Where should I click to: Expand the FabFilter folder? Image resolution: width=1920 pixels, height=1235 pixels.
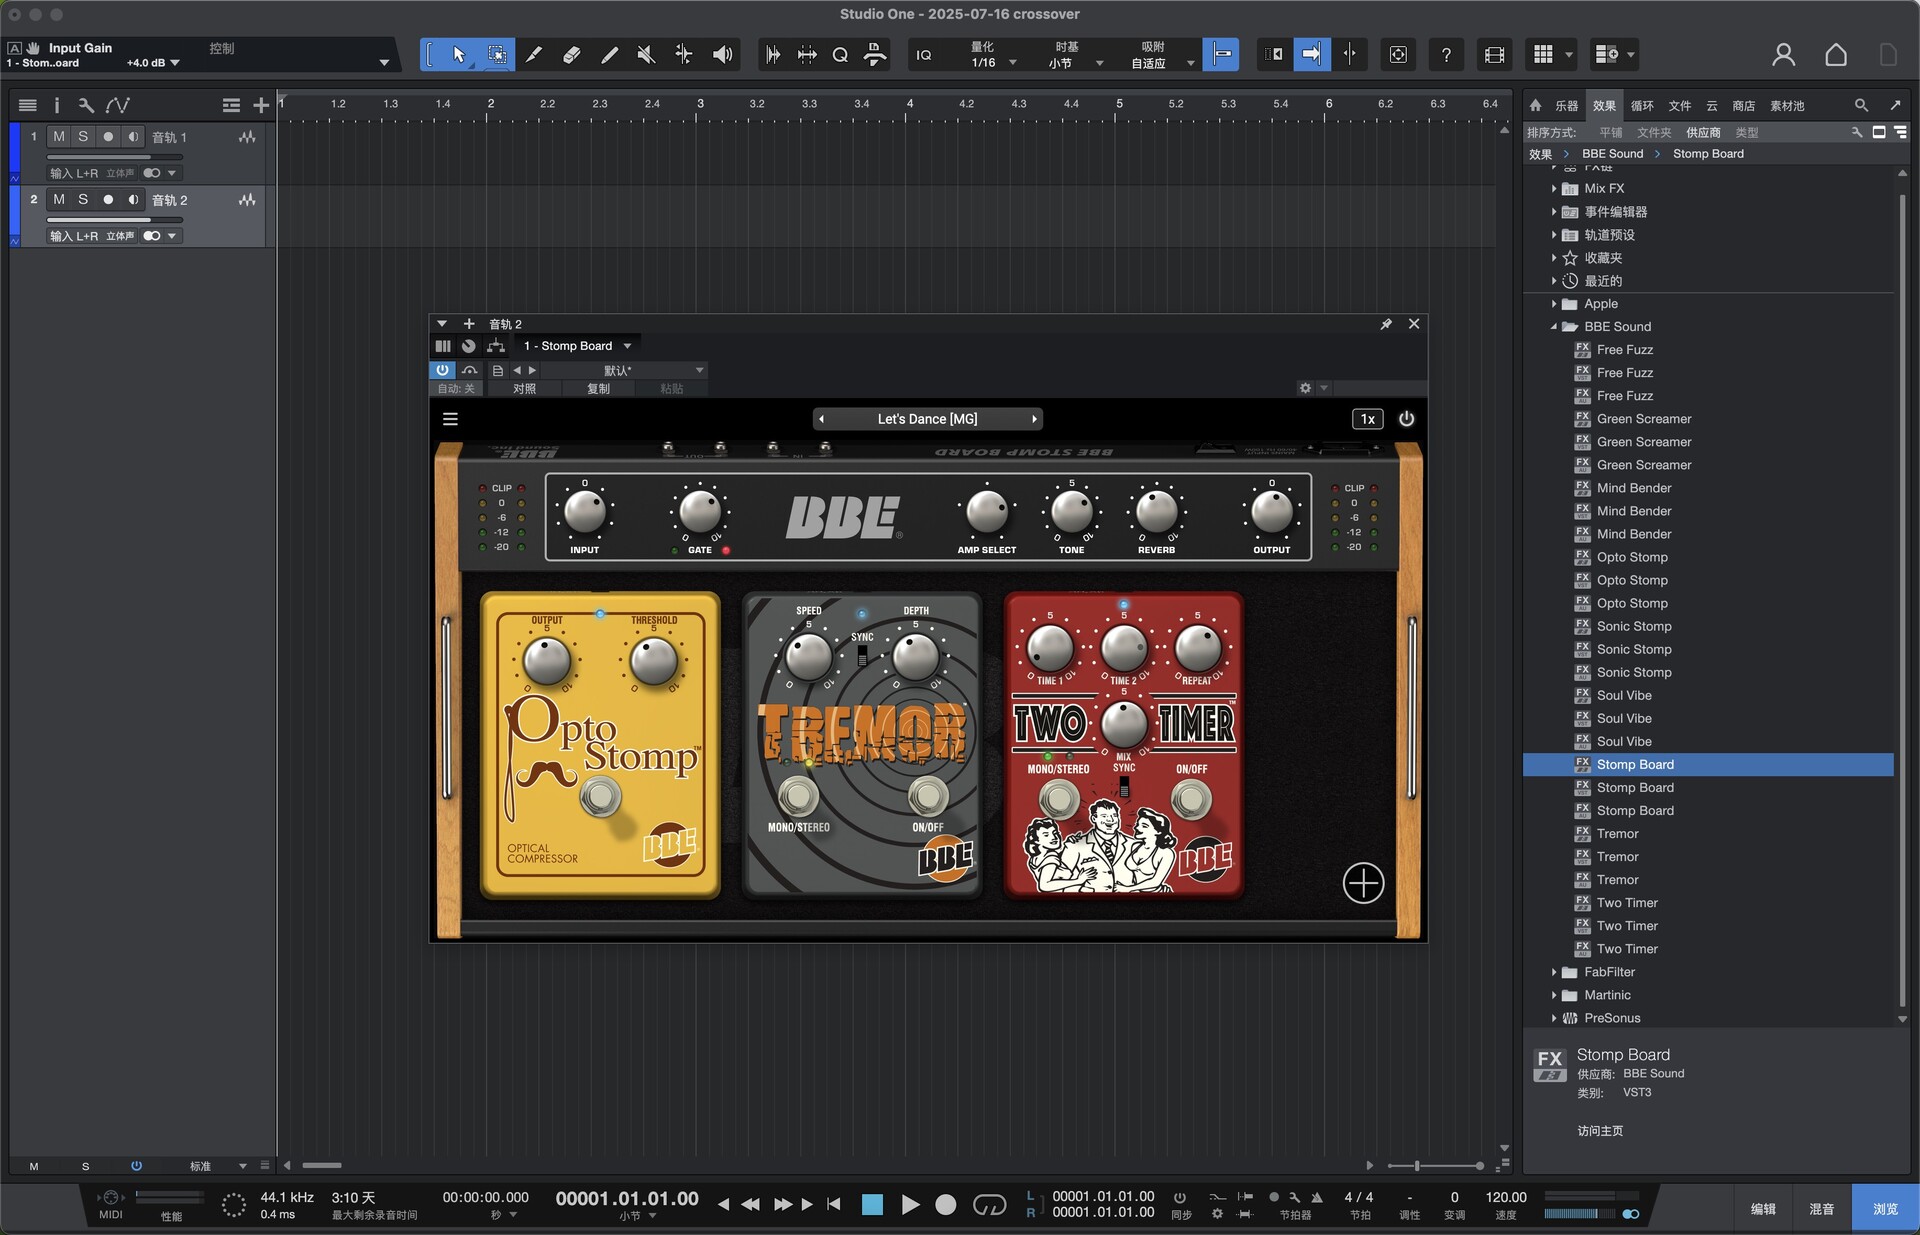(1554, 972)
